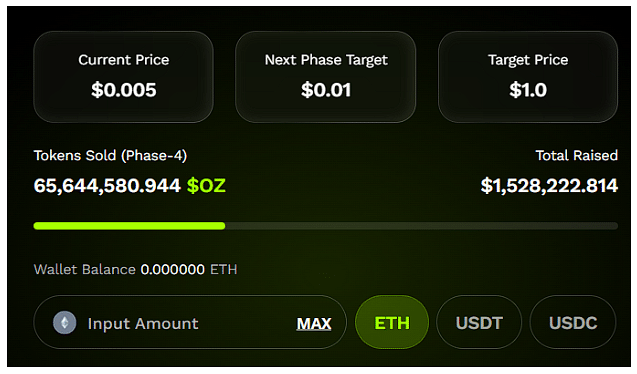This screenshot has width=637, height=374.
Task: Click the 65,644,580.944 tokens sold figure
Action: pyautogui.click(x=107, y=186)
